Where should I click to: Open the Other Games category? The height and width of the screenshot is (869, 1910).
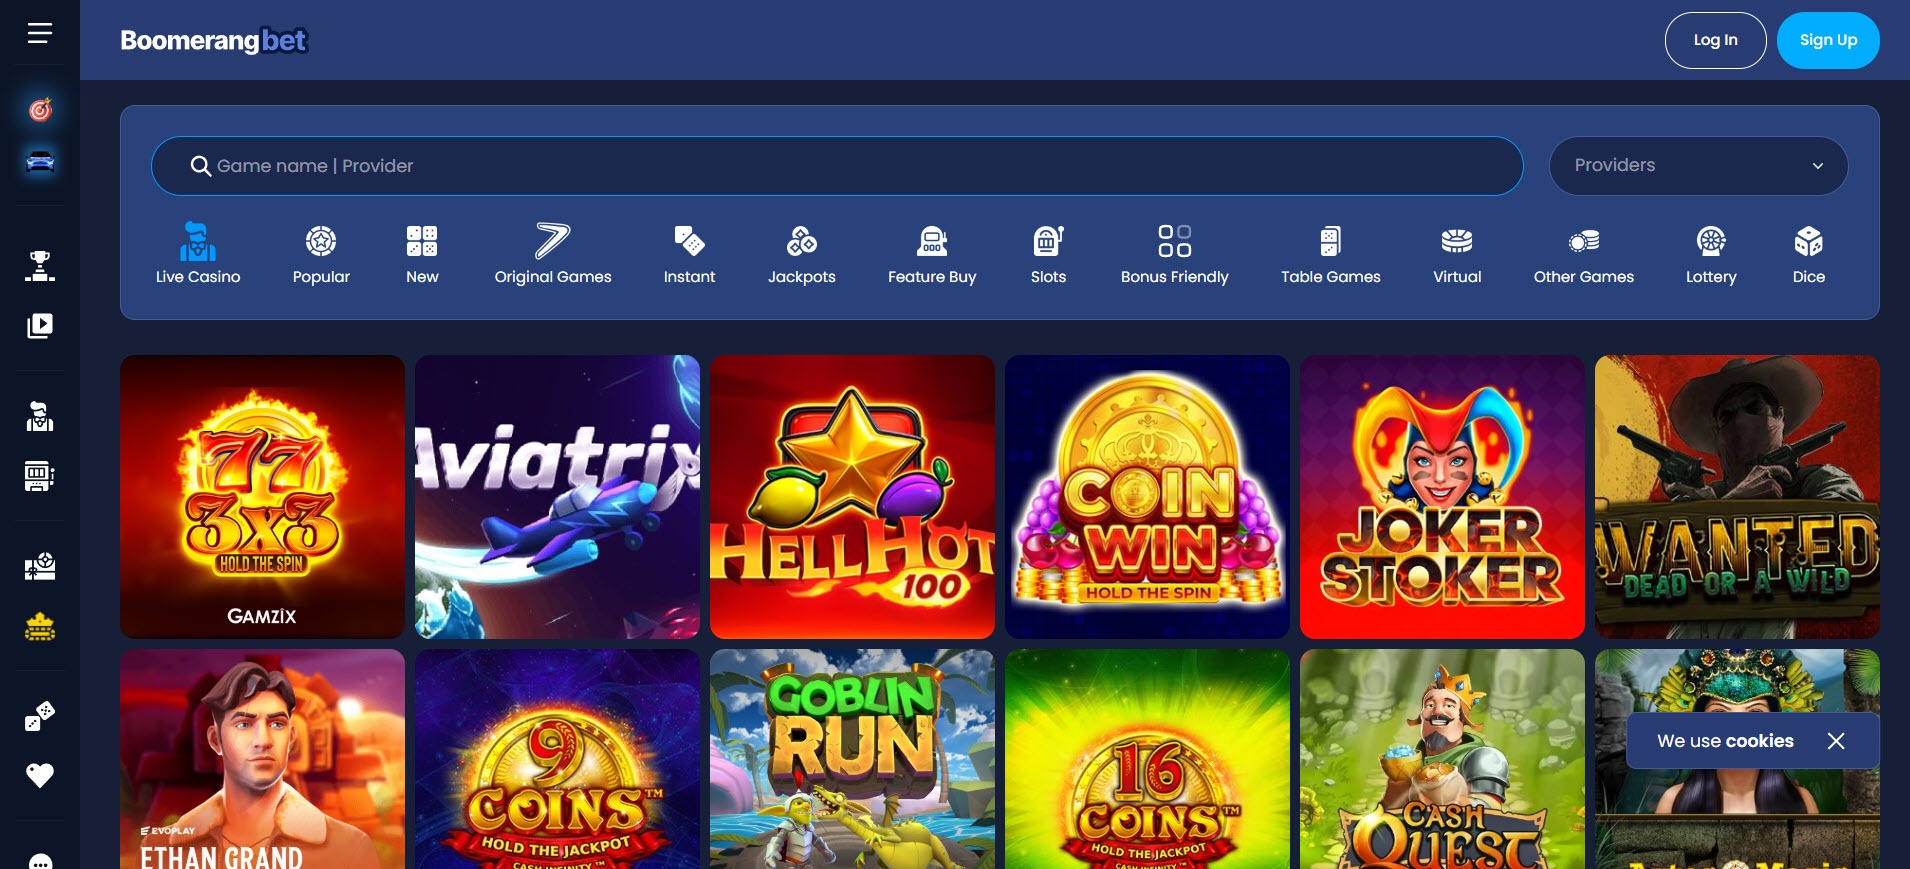click(x=1584, y=254)
